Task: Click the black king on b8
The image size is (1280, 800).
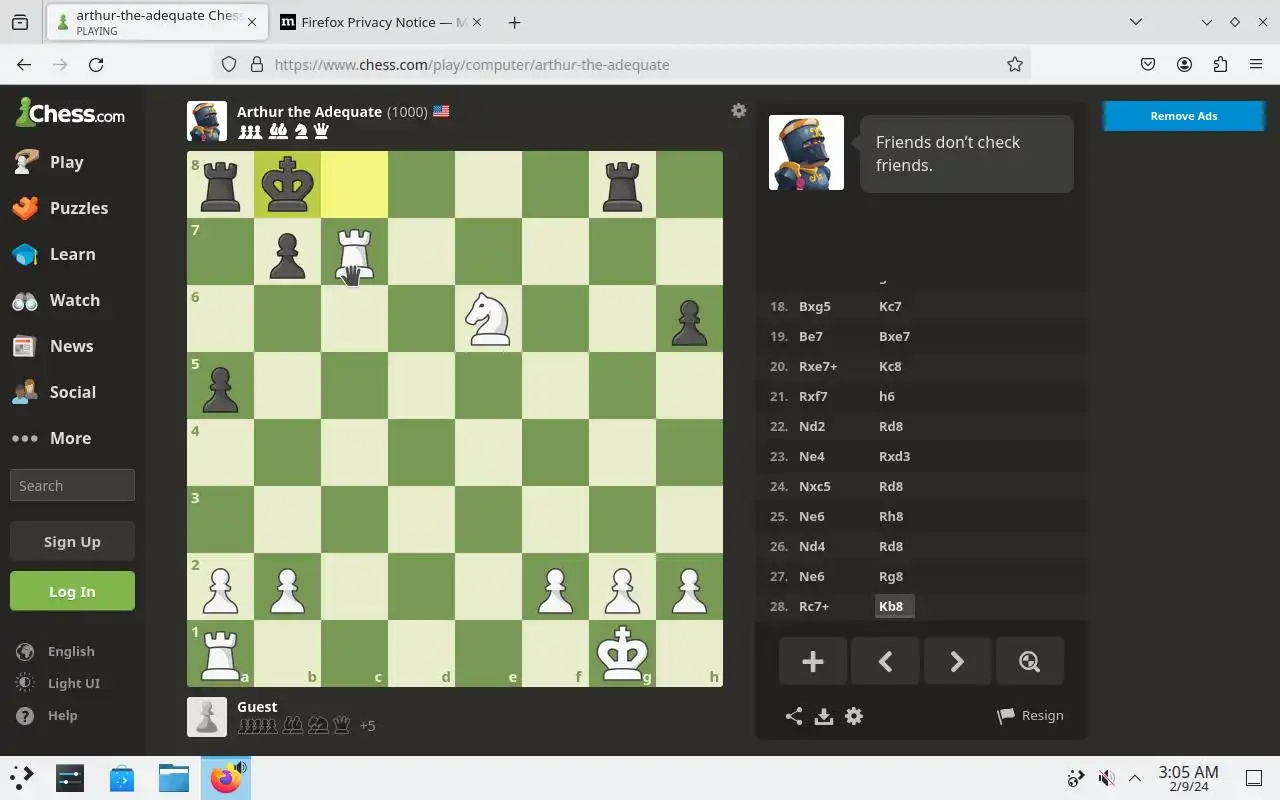Action: click(x=287, y=184)
